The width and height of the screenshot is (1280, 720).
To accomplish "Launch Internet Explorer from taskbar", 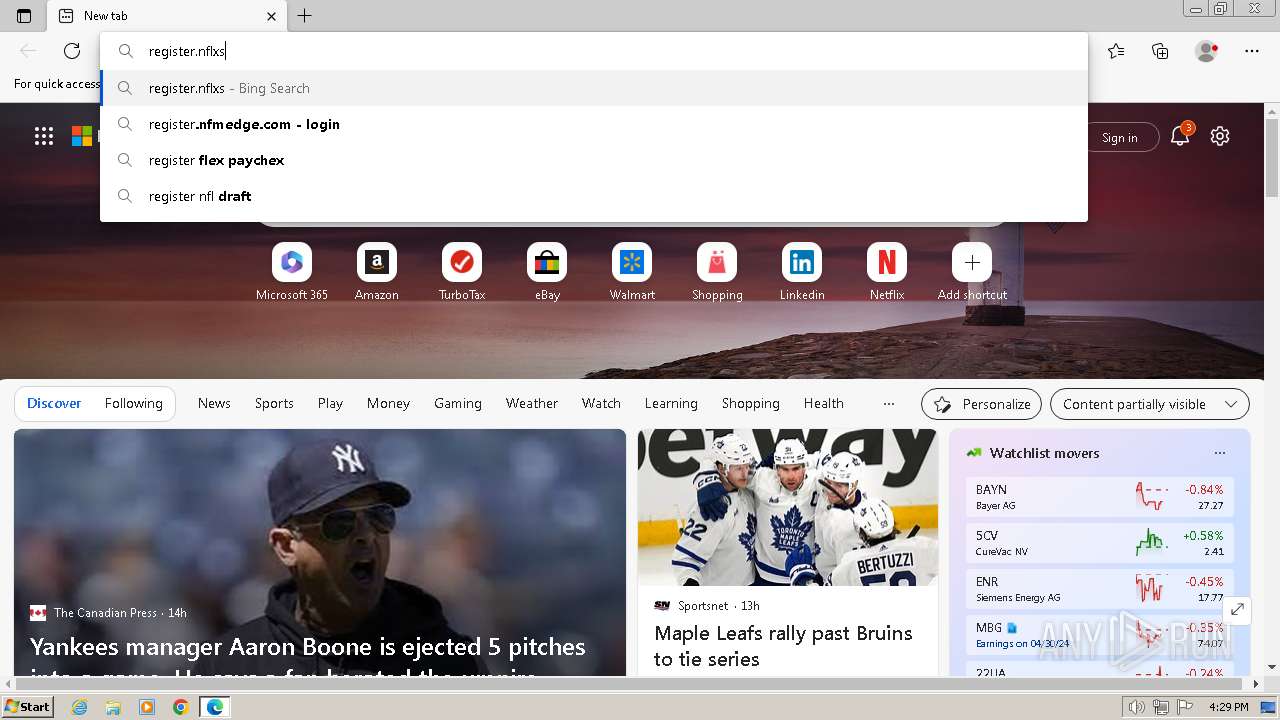I will 79,707.
